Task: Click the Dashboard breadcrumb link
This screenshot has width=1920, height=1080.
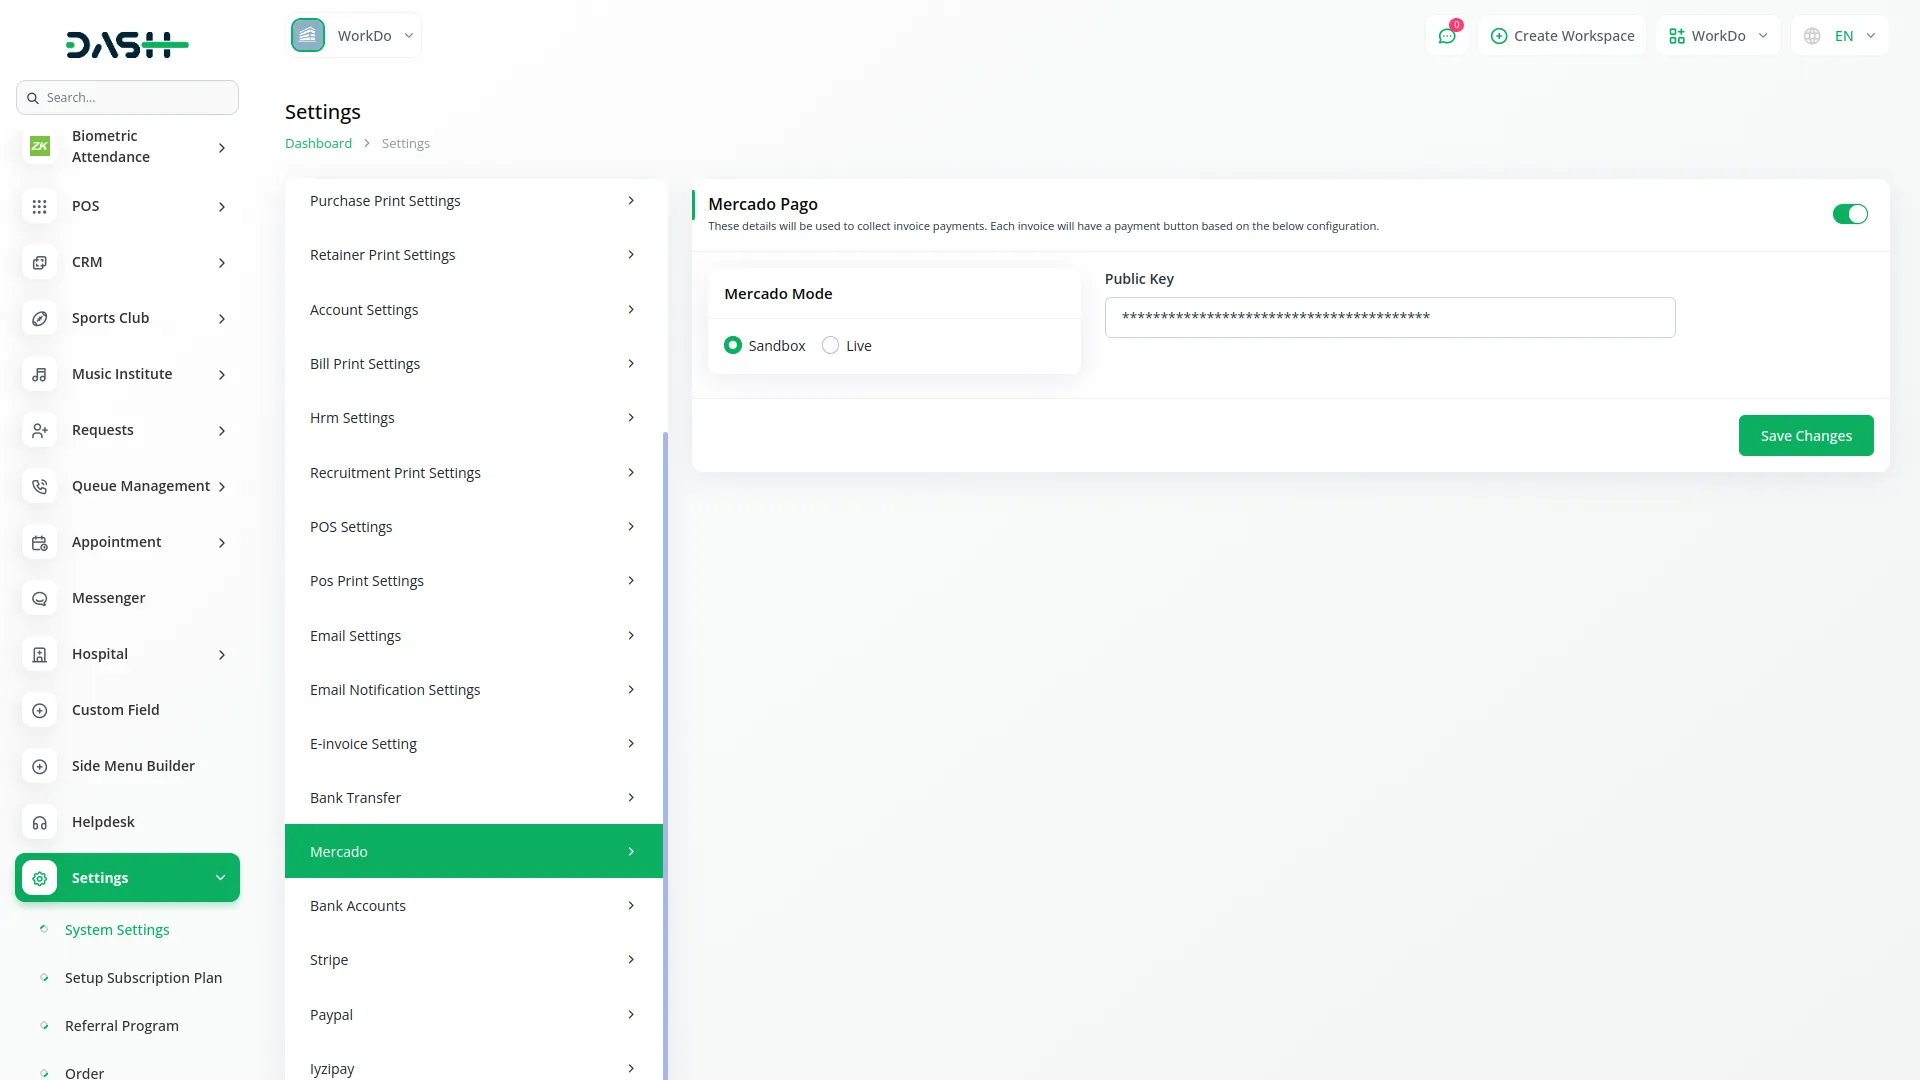Action: pos(318,143)
